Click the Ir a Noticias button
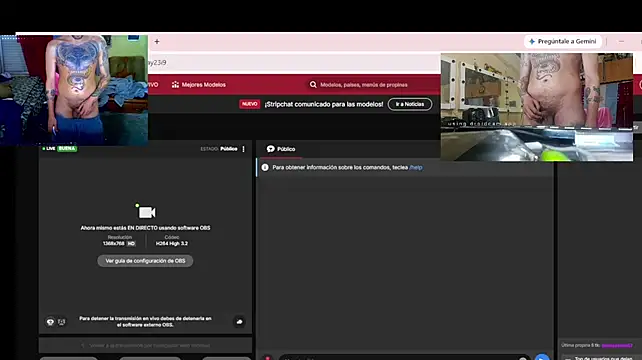Viewport: 642px width, 360px height. [410, 104]
